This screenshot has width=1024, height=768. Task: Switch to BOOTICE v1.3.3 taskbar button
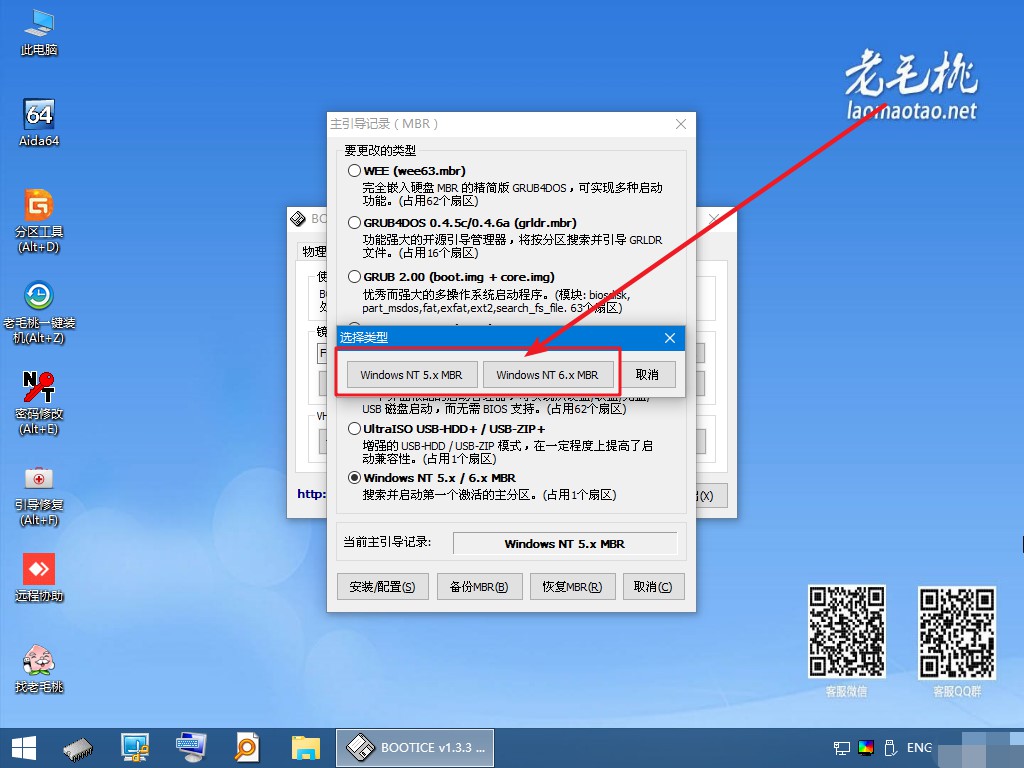[415, 748]
